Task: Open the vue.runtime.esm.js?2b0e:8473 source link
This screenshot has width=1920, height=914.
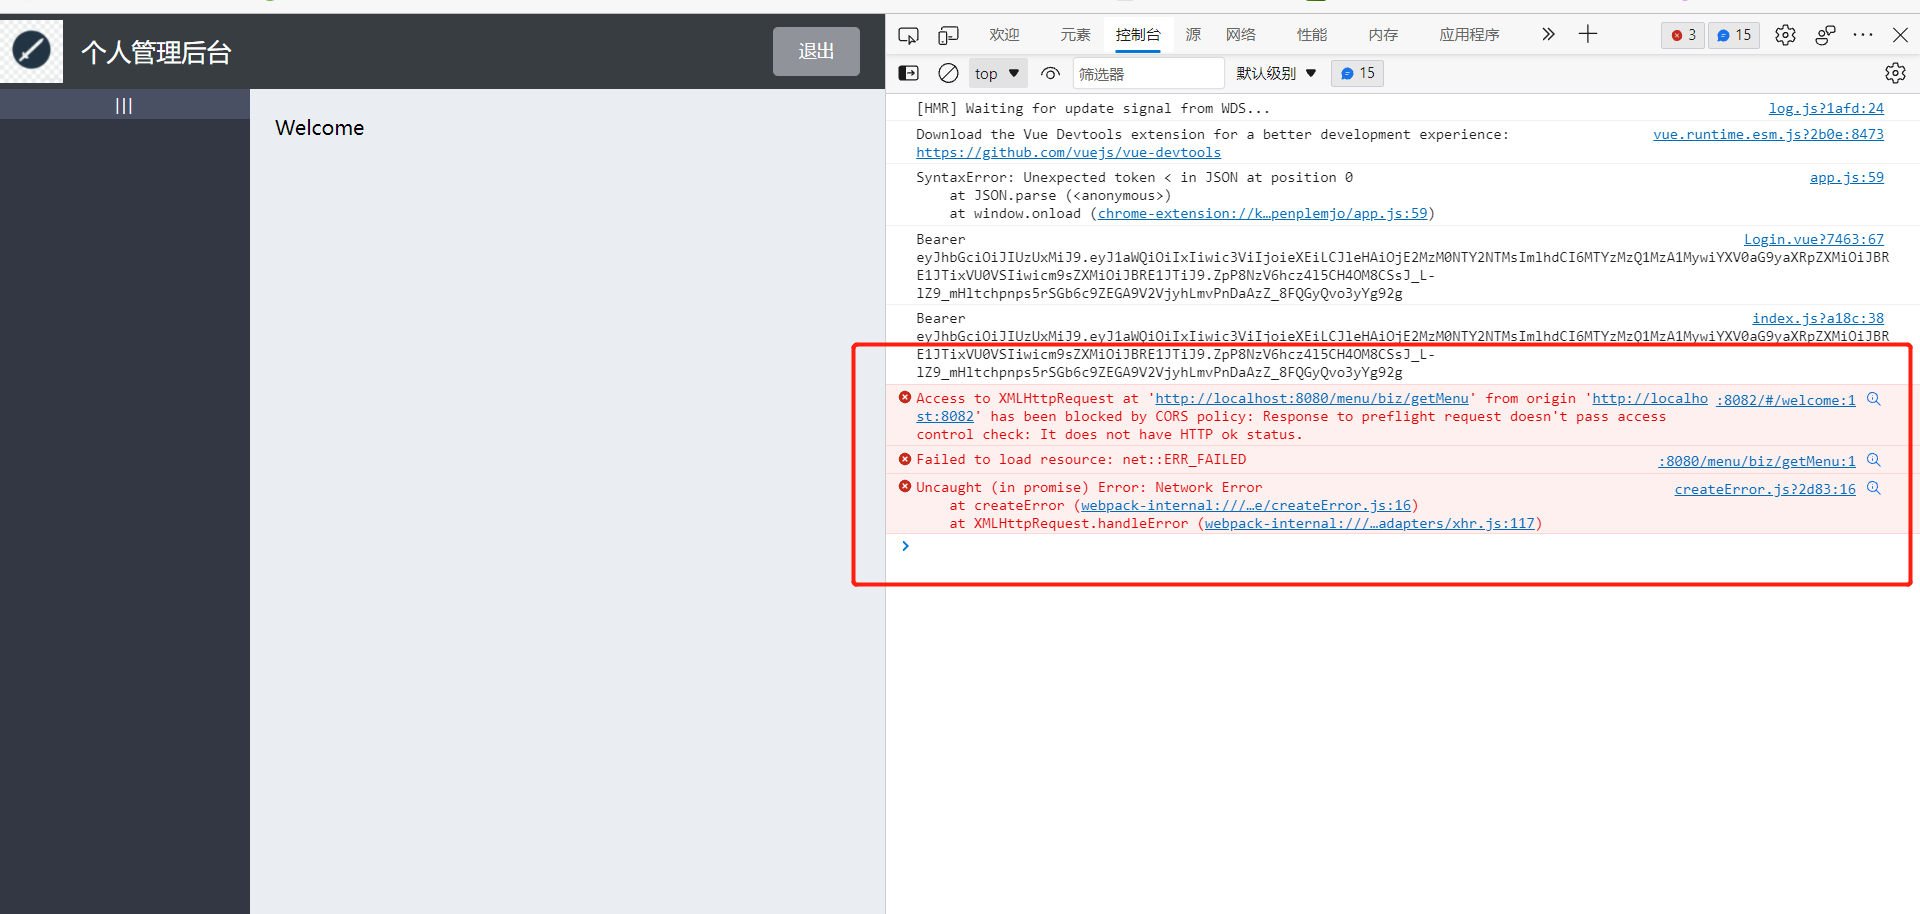Action: point(1768,134)
